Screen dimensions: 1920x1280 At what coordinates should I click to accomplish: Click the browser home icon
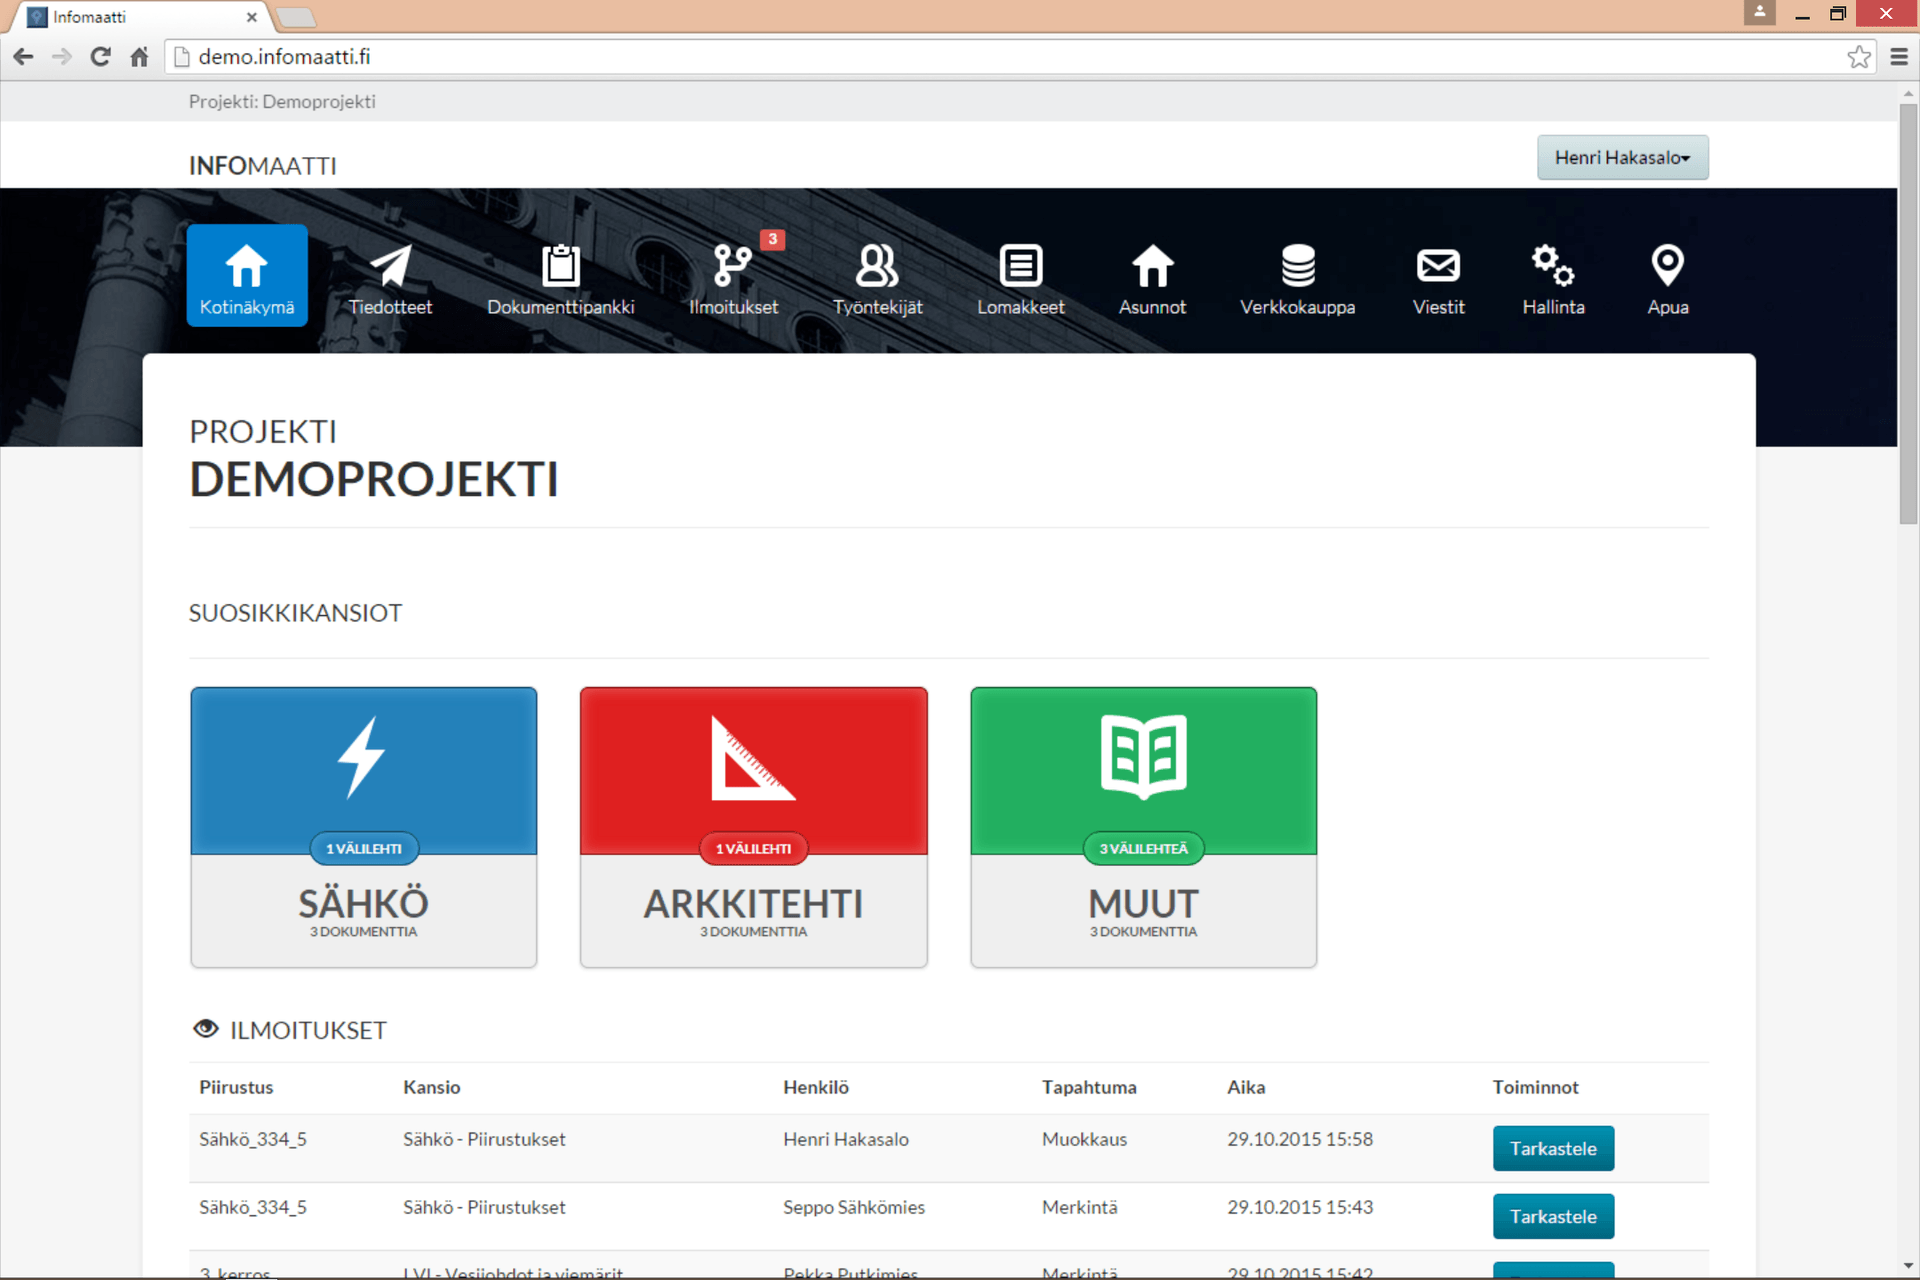[139, 57]
